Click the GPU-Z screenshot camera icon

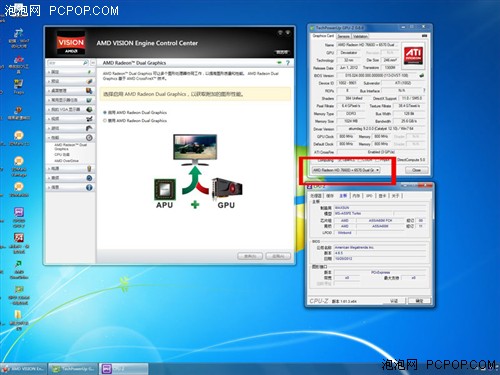pyautogui.click(x=424, y=36)
